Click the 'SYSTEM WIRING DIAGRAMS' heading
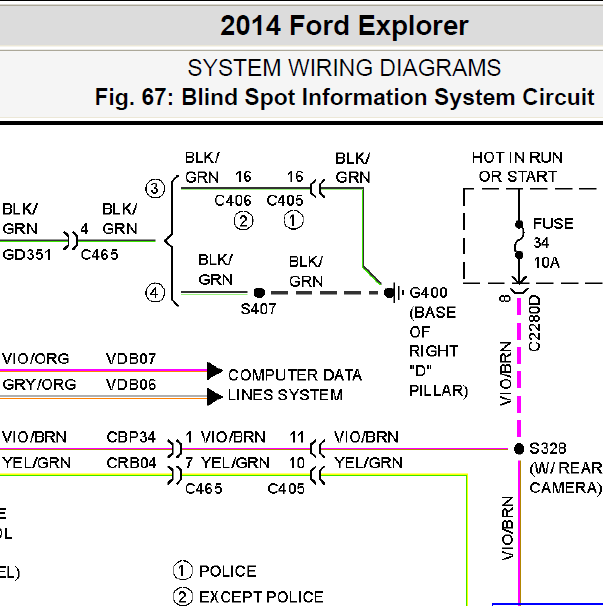 (344, 68)
